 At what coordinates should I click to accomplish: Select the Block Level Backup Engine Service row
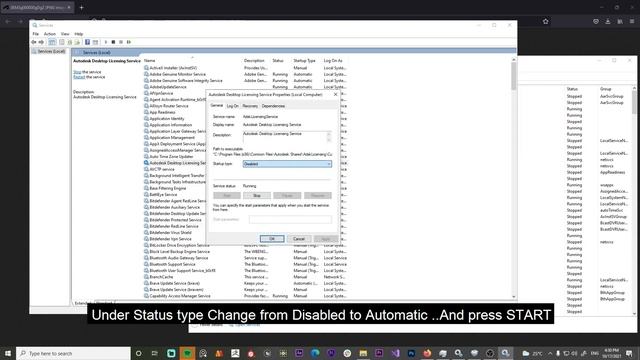point(245,251)
